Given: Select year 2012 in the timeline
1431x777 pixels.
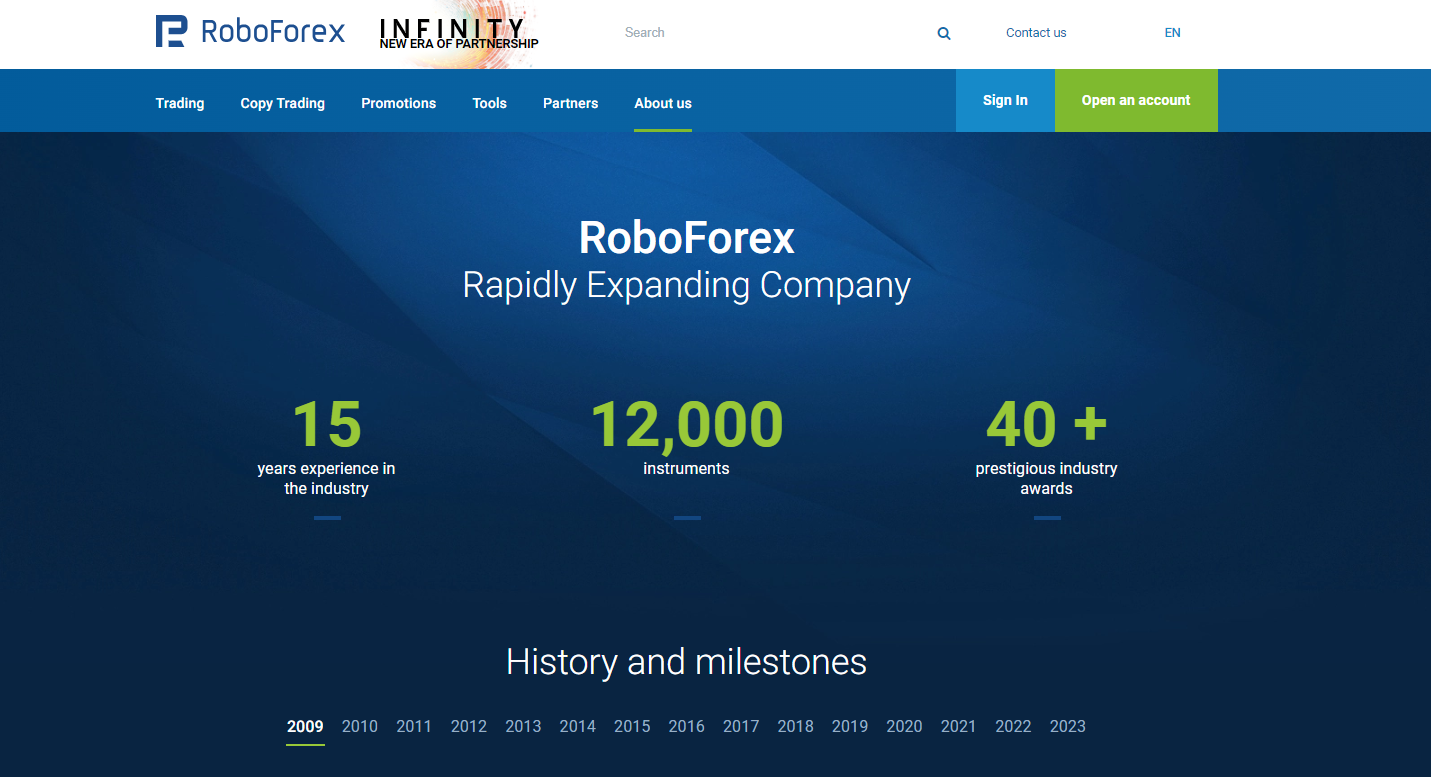Looking at the screenshot, I should [x=469, y=726].
